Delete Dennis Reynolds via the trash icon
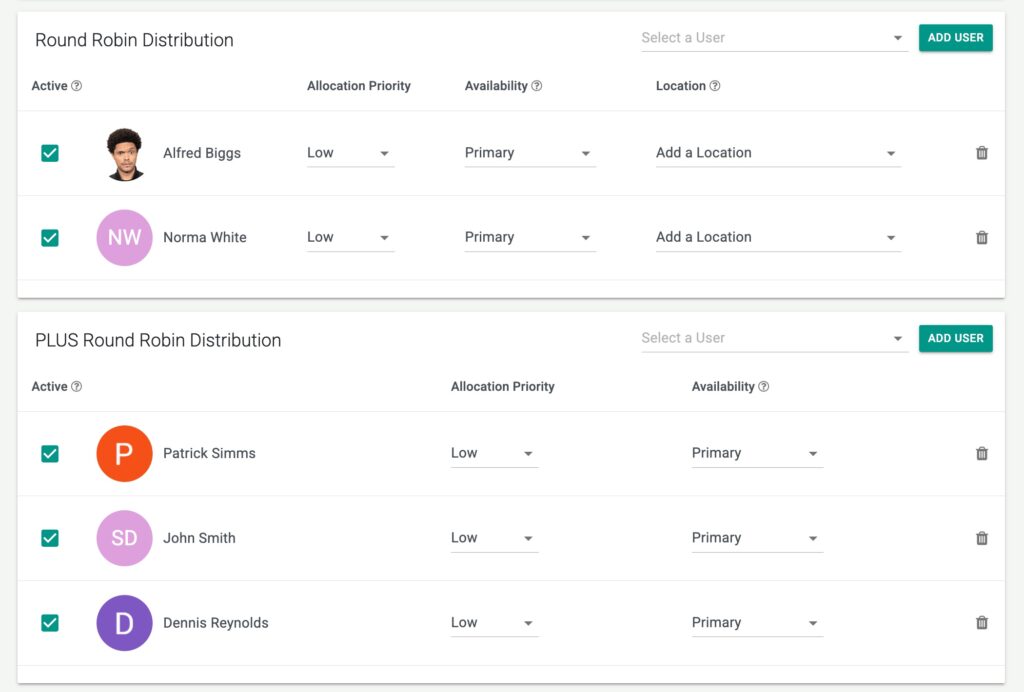The image size is (1024, 692). coord(981,623)
